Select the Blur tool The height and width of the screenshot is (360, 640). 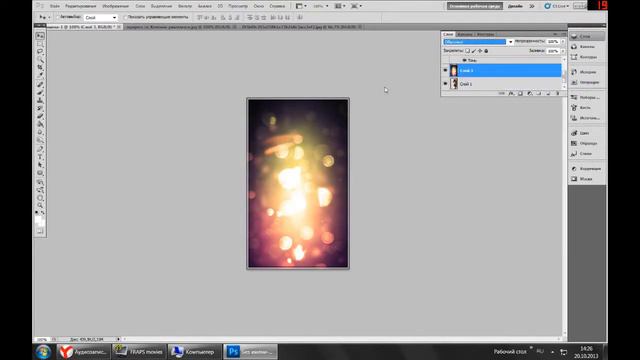(x=40, y=132)
